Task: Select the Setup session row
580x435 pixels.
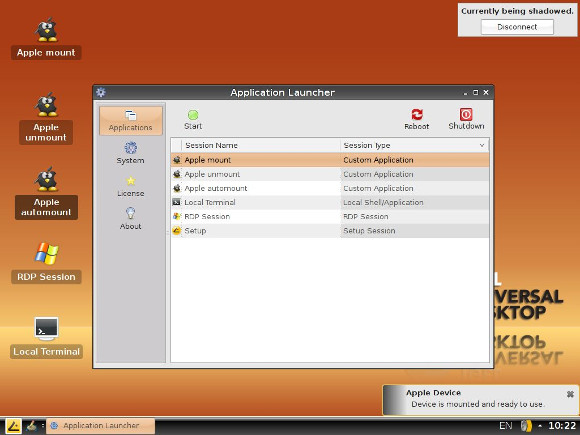Action: [330, 230]
